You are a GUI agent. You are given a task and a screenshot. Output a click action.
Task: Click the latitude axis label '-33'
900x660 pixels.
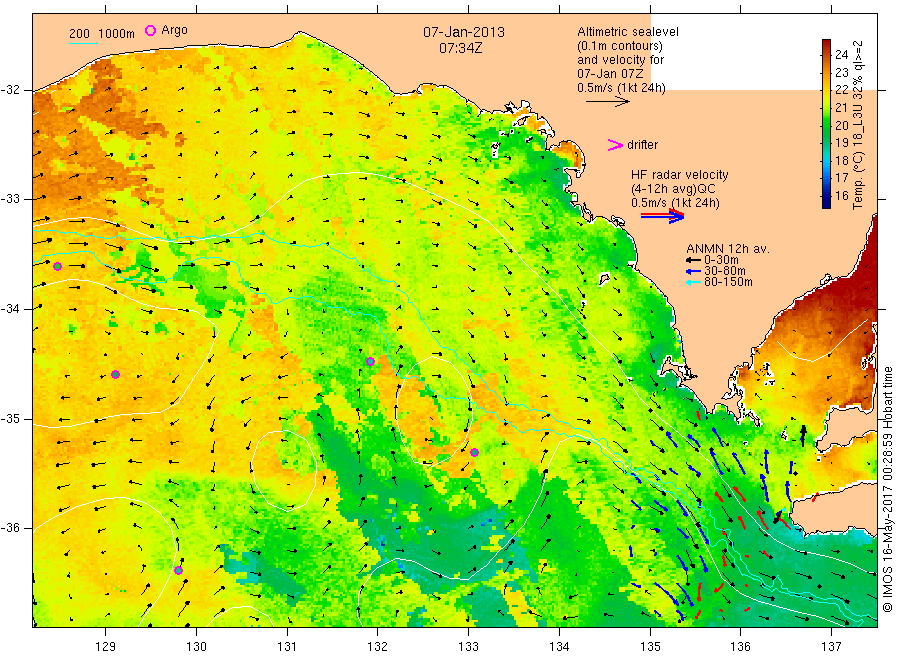(x=10, y=199)
